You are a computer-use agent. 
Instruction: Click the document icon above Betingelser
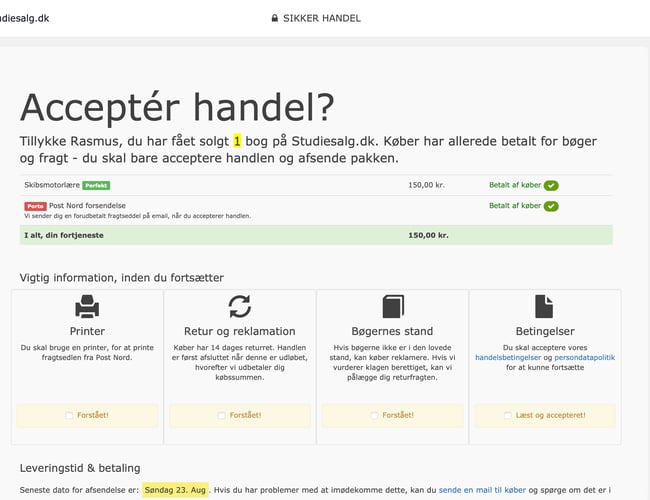pos(544,306)
